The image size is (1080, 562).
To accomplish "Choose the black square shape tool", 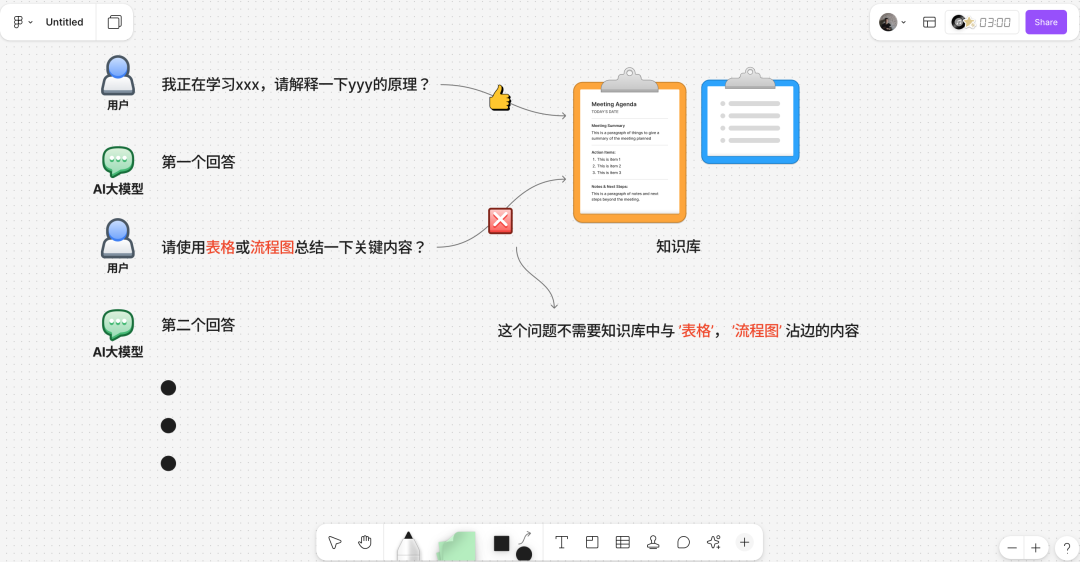I will pyautogui.click(x=501, y=543).
